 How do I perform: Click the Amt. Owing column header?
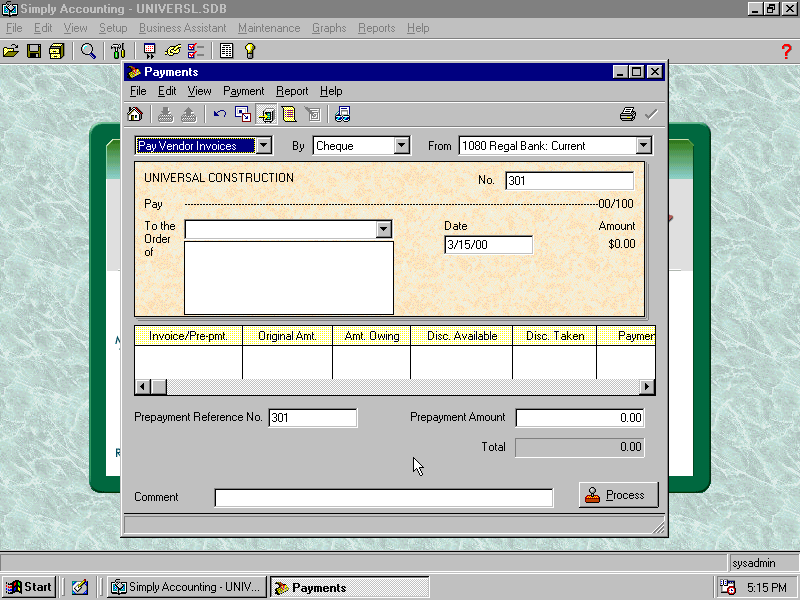tap(371, 336)
